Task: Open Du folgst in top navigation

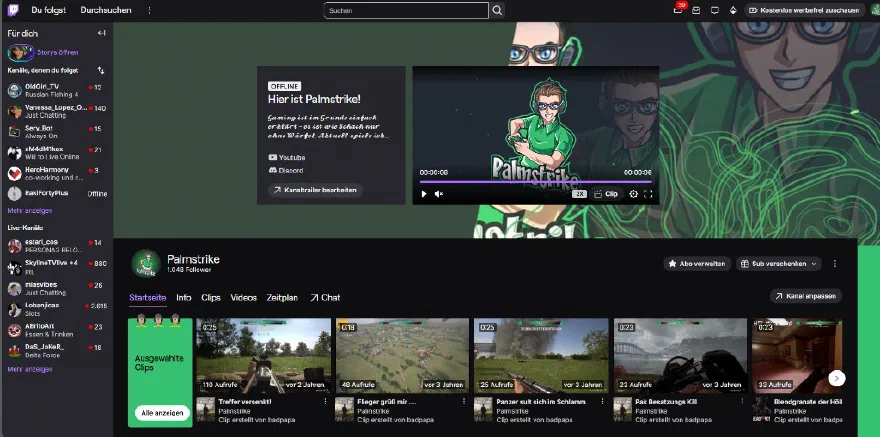Action: 48,10
